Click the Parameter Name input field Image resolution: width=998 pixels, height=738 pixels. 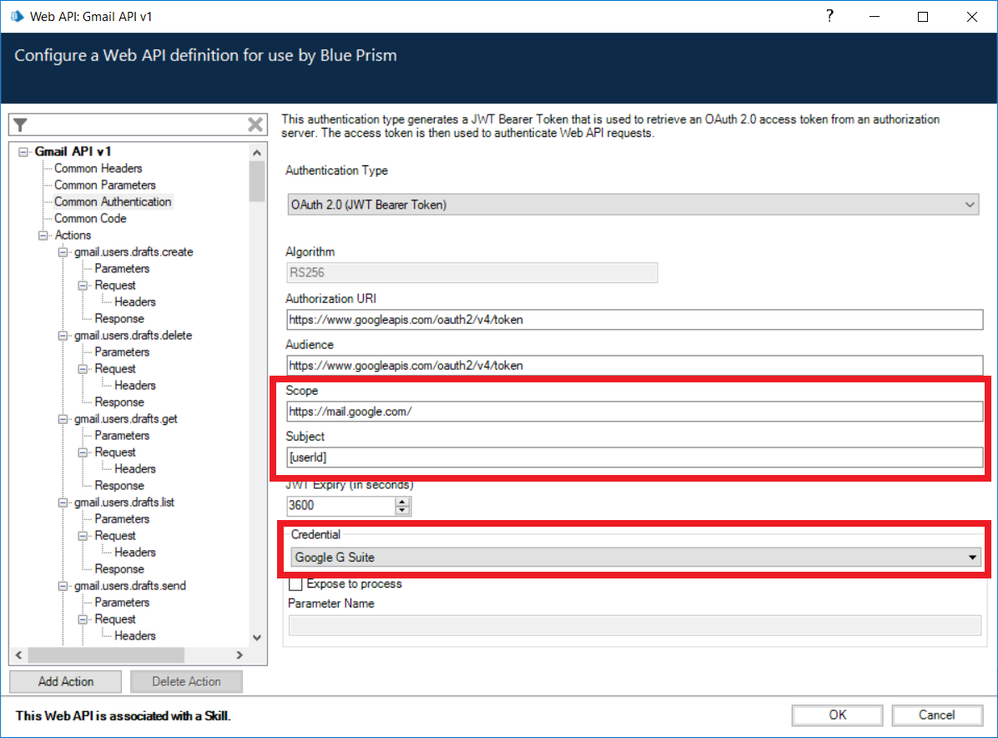point(635,625)
